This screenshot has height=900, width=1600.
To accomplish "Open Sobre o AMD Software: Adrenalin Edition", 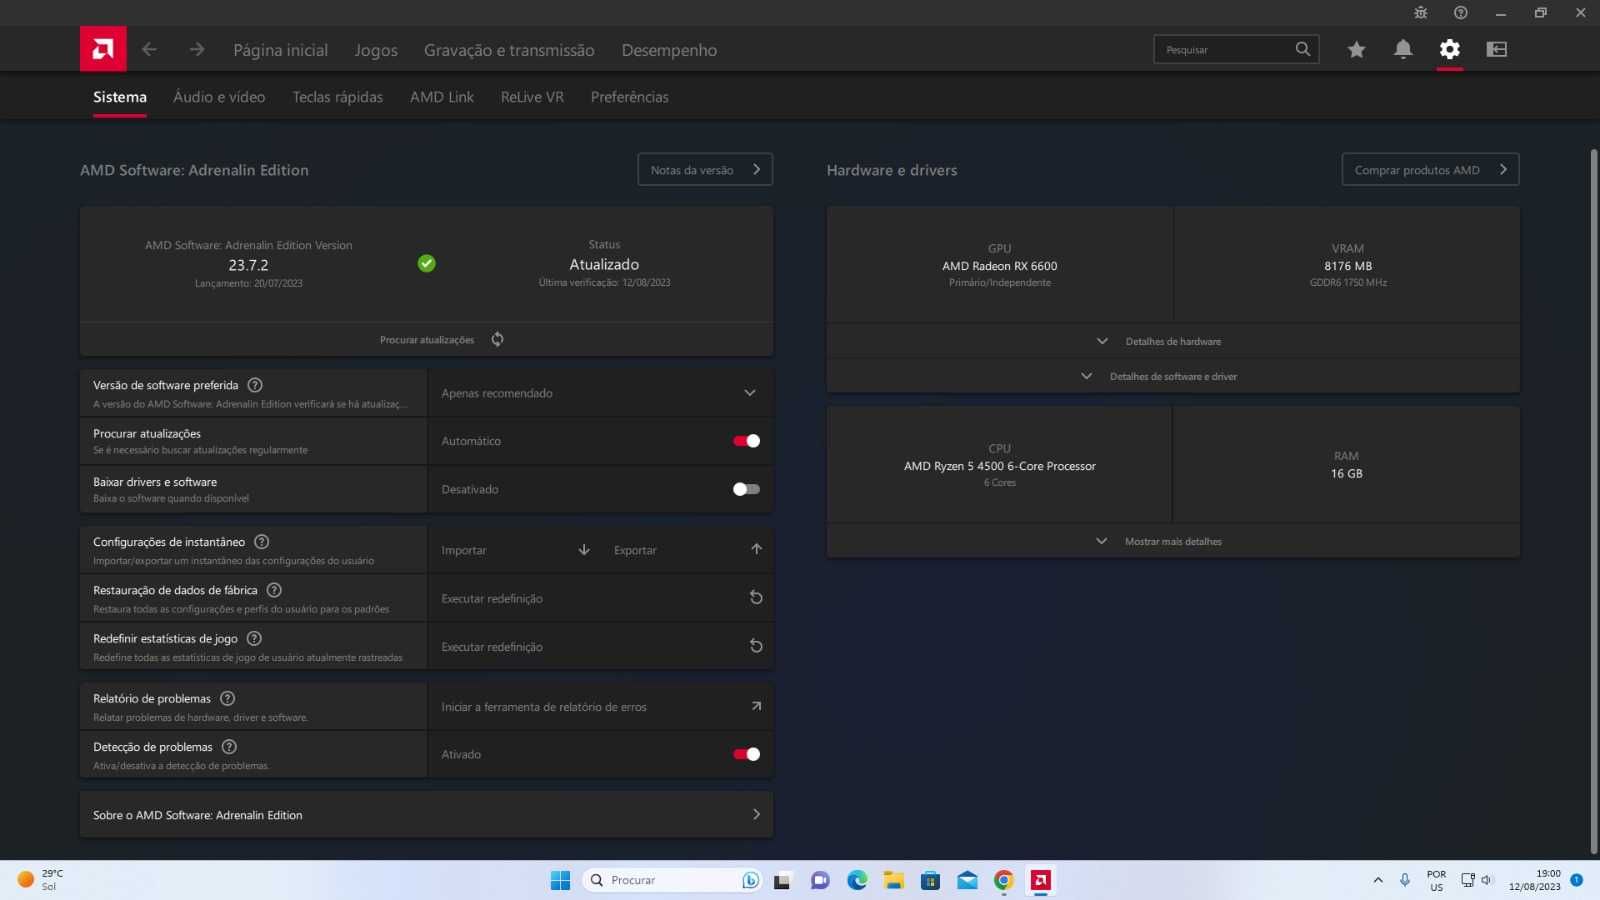I will tap(426, 815).
